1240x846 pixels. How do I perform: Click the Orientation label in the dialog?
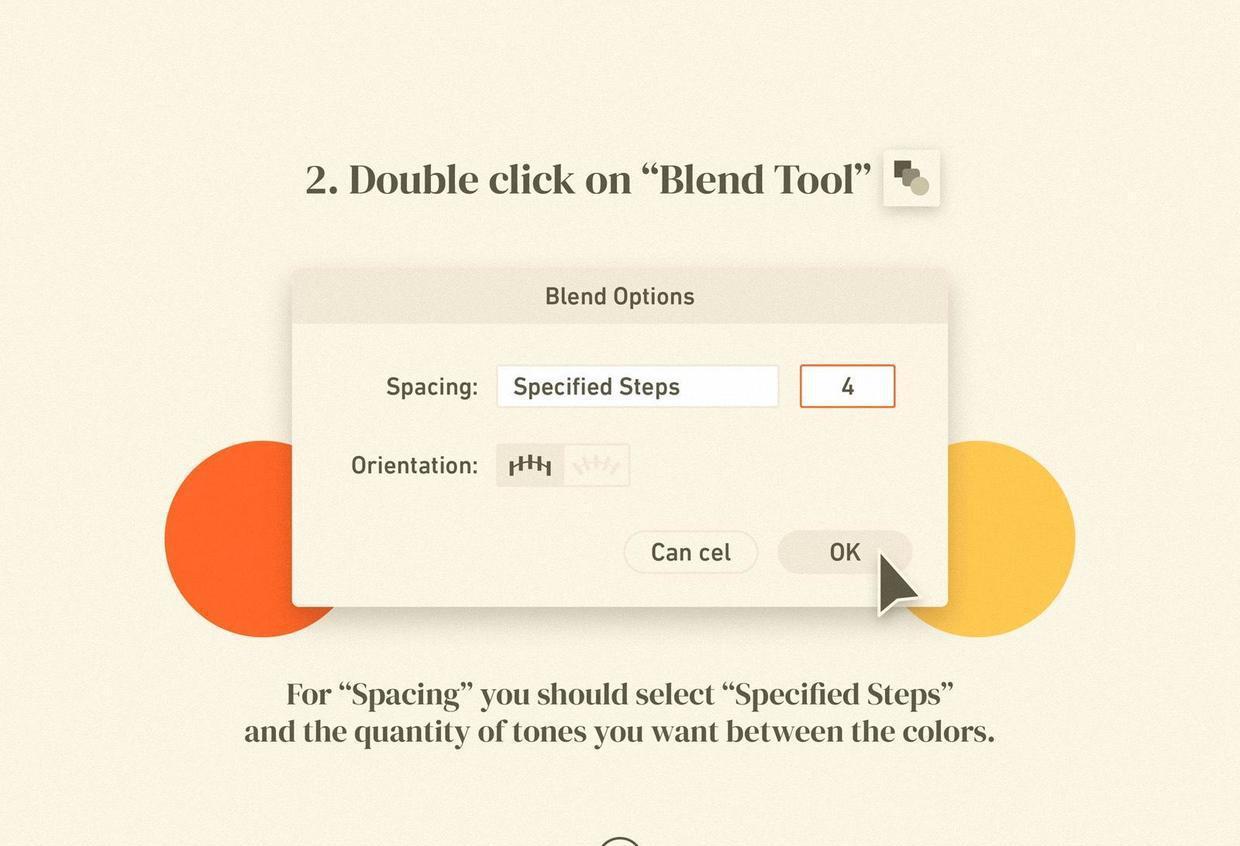414,465
